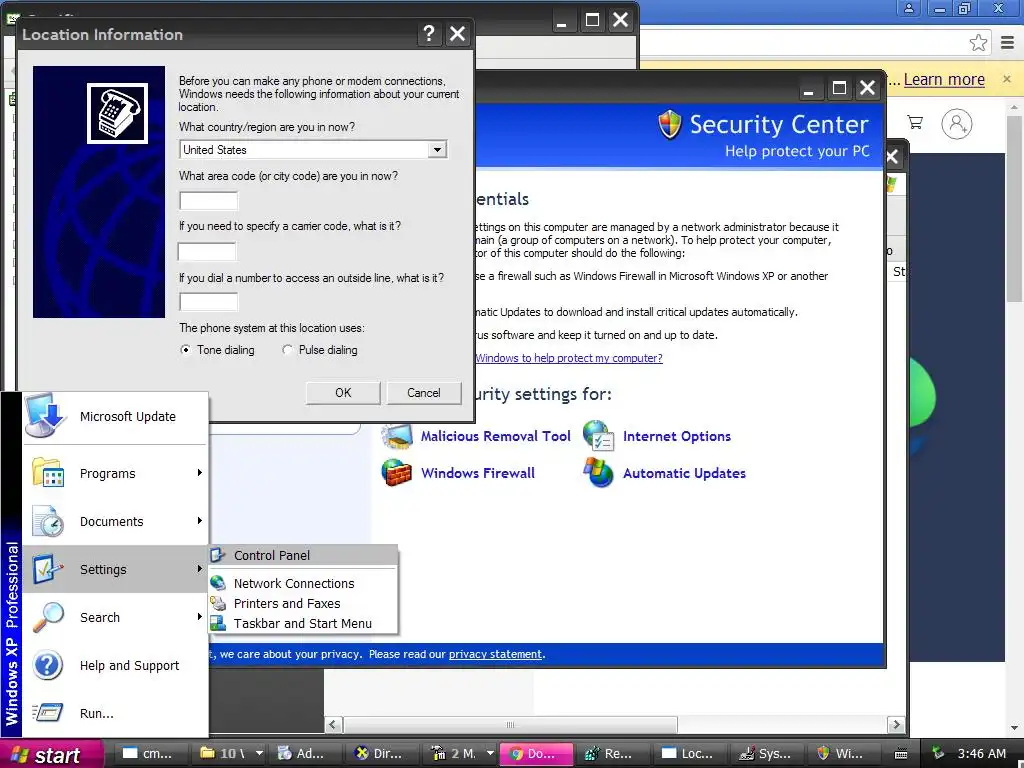Open the browser hamburger menu icon
1024x768 pixels.
[x=1007, y=43]
